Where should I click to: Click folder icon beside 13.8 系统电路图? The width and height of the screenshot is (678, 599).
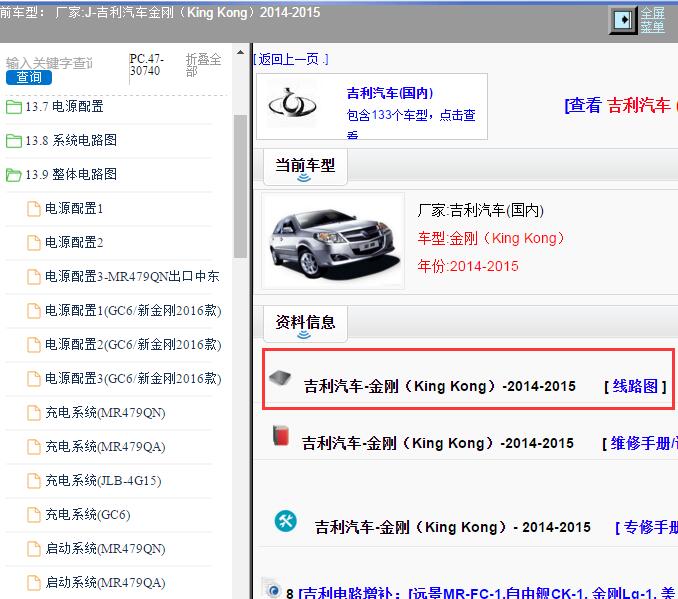[14, 141]
